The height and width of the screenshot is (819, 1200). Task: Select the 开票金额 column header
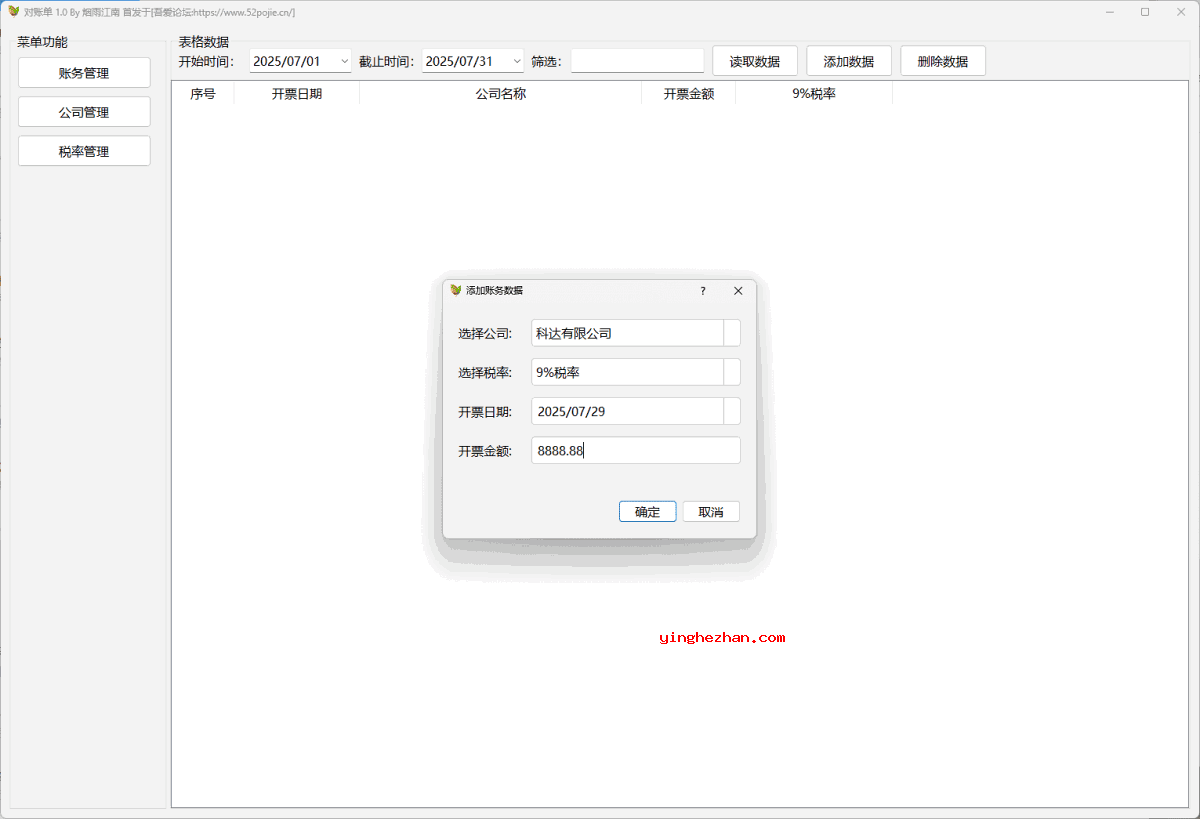688,93
